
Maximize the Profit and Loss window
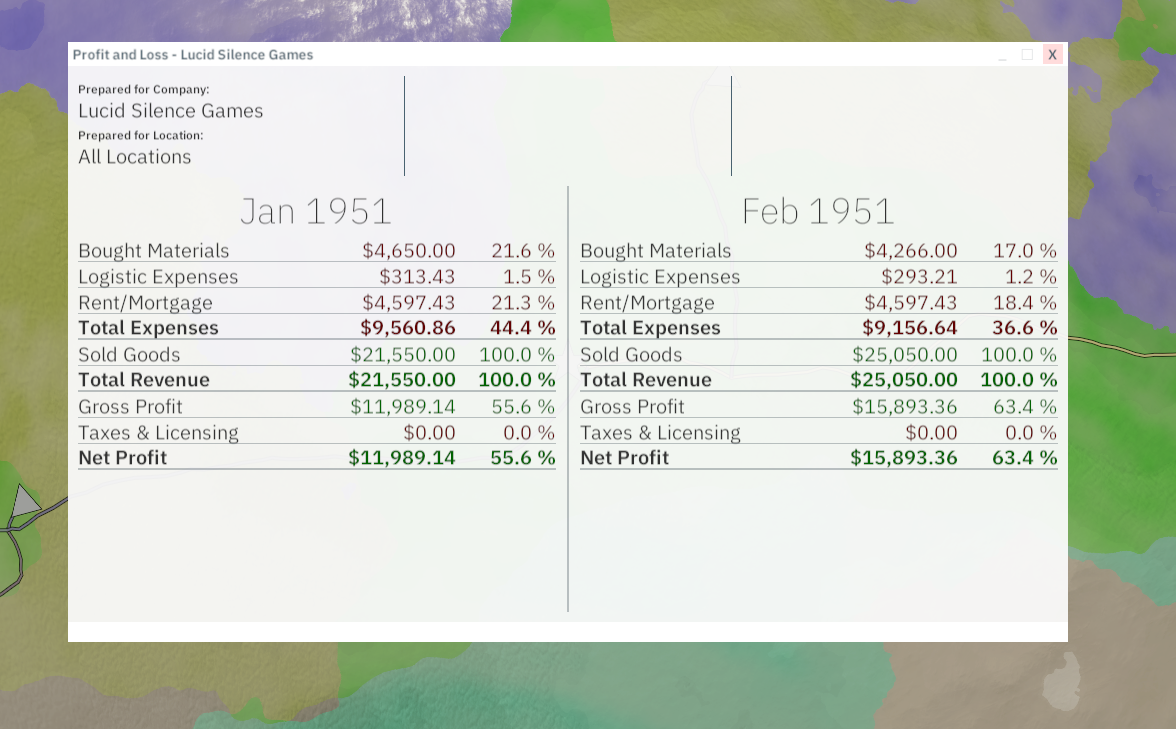1027,55
